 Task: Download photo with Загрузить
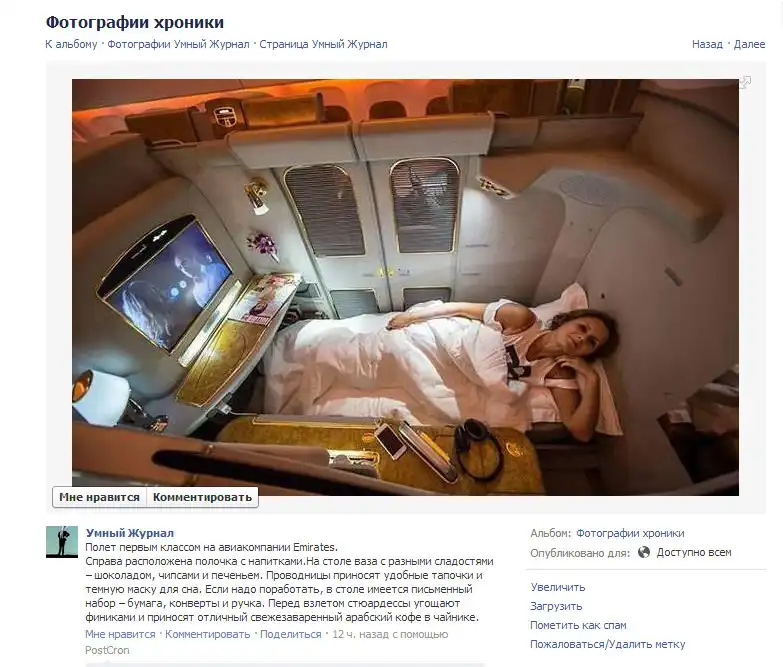click(x=556, y=606)
